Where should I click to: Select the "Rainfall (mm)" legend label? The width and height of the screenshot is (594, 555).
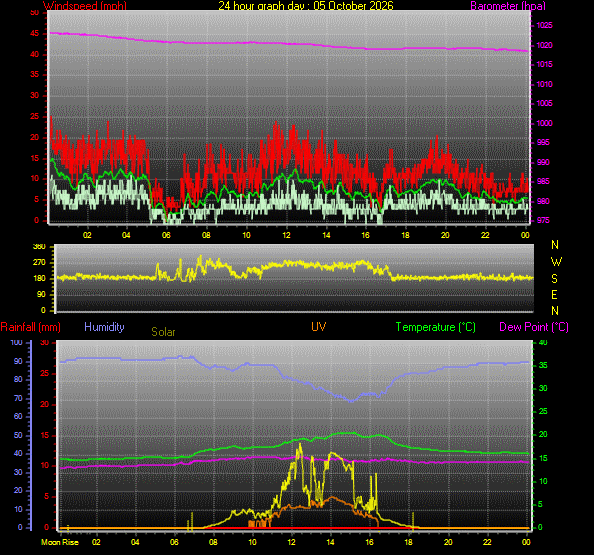[x=31, y=327]
